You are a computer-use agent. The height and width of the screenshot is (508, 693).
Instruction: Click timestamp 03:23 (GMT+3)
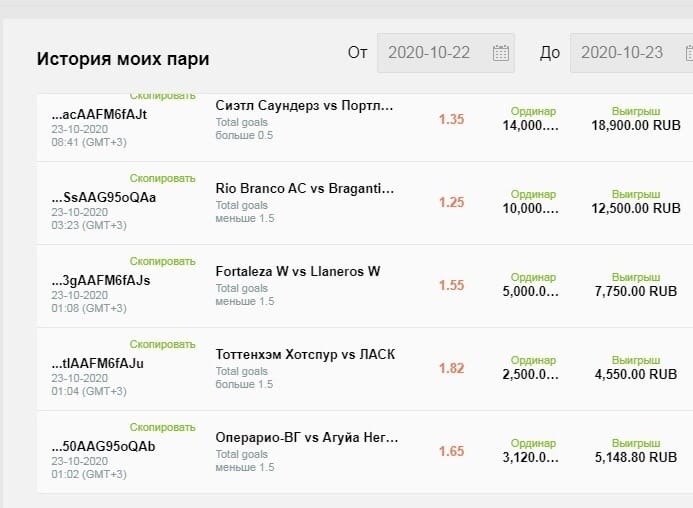pos(89,225)
